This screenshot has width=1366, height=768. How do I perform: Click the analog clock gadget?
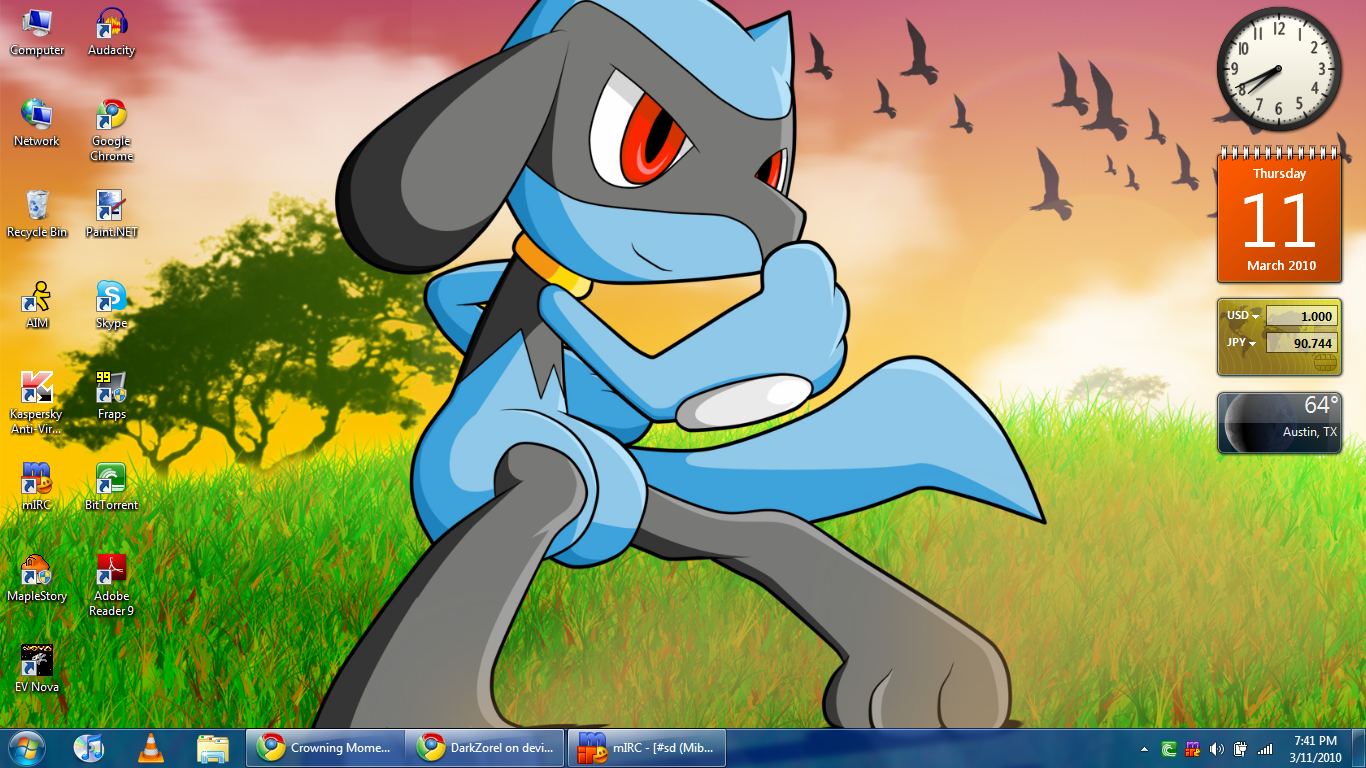tap(1279, 69)
